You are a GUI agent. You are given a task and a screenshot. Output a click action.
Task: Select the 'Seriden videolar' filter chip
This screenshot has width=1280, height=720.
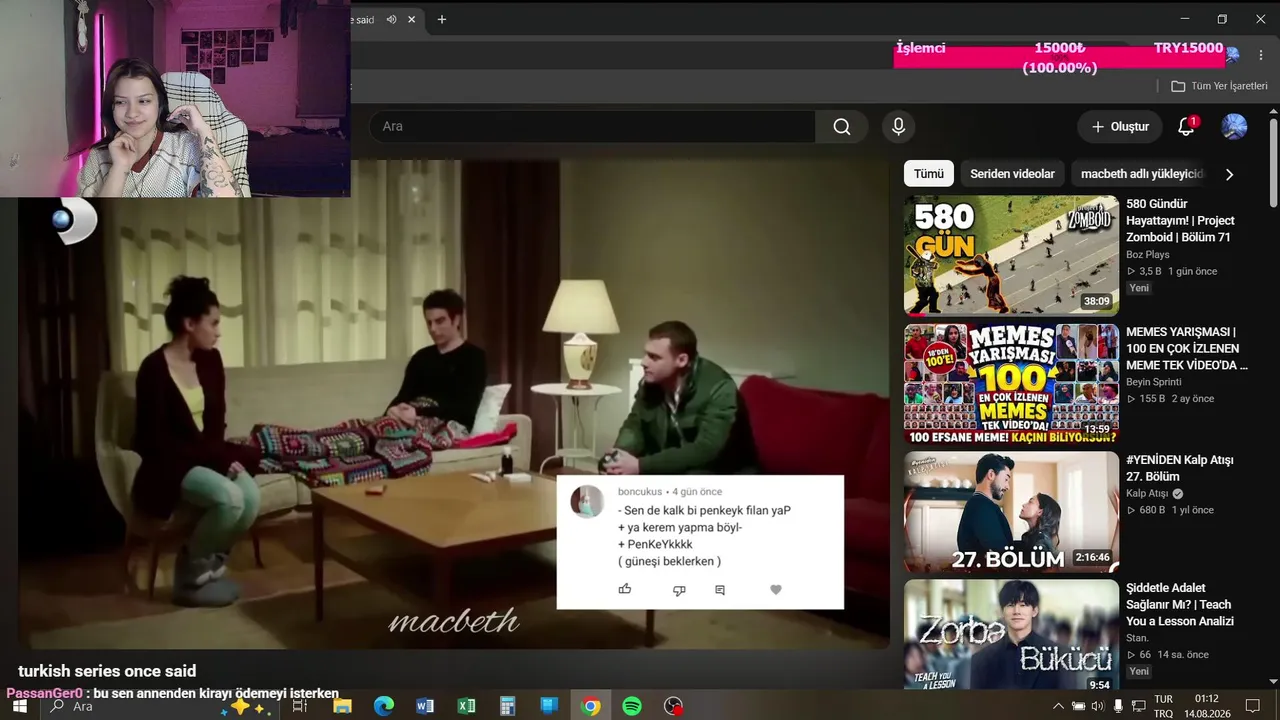coord(1012,174)
